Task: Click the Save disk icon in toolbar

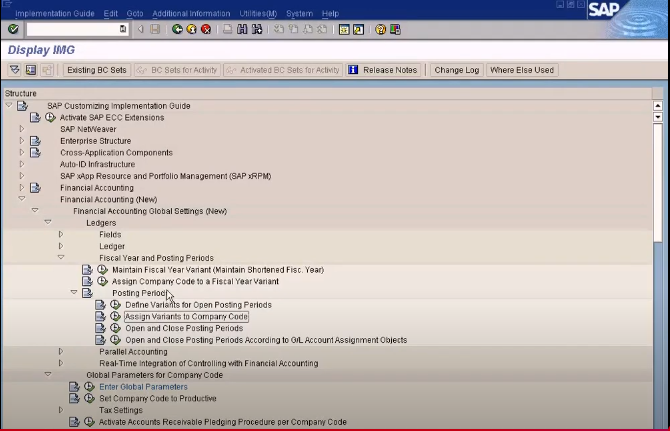Action: (155, 29)
